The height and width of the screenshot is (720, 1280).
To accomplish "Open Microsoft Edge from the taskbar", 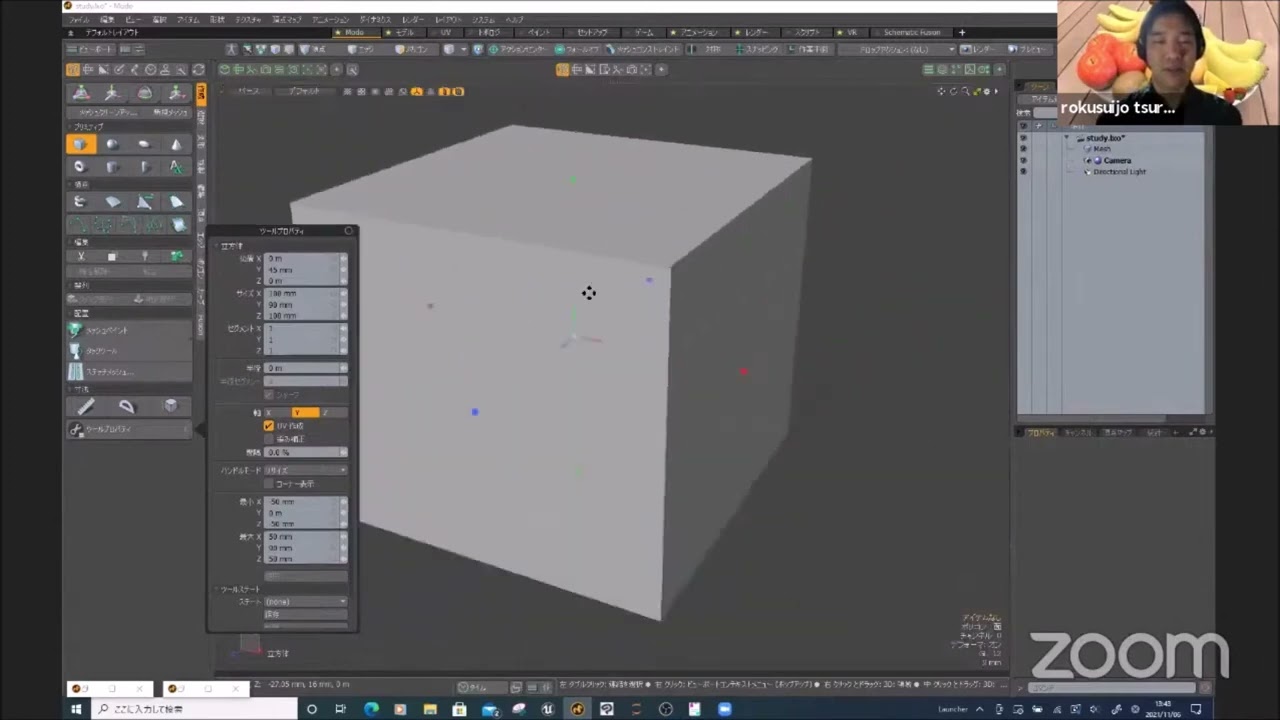I will (x=371, y=709).
